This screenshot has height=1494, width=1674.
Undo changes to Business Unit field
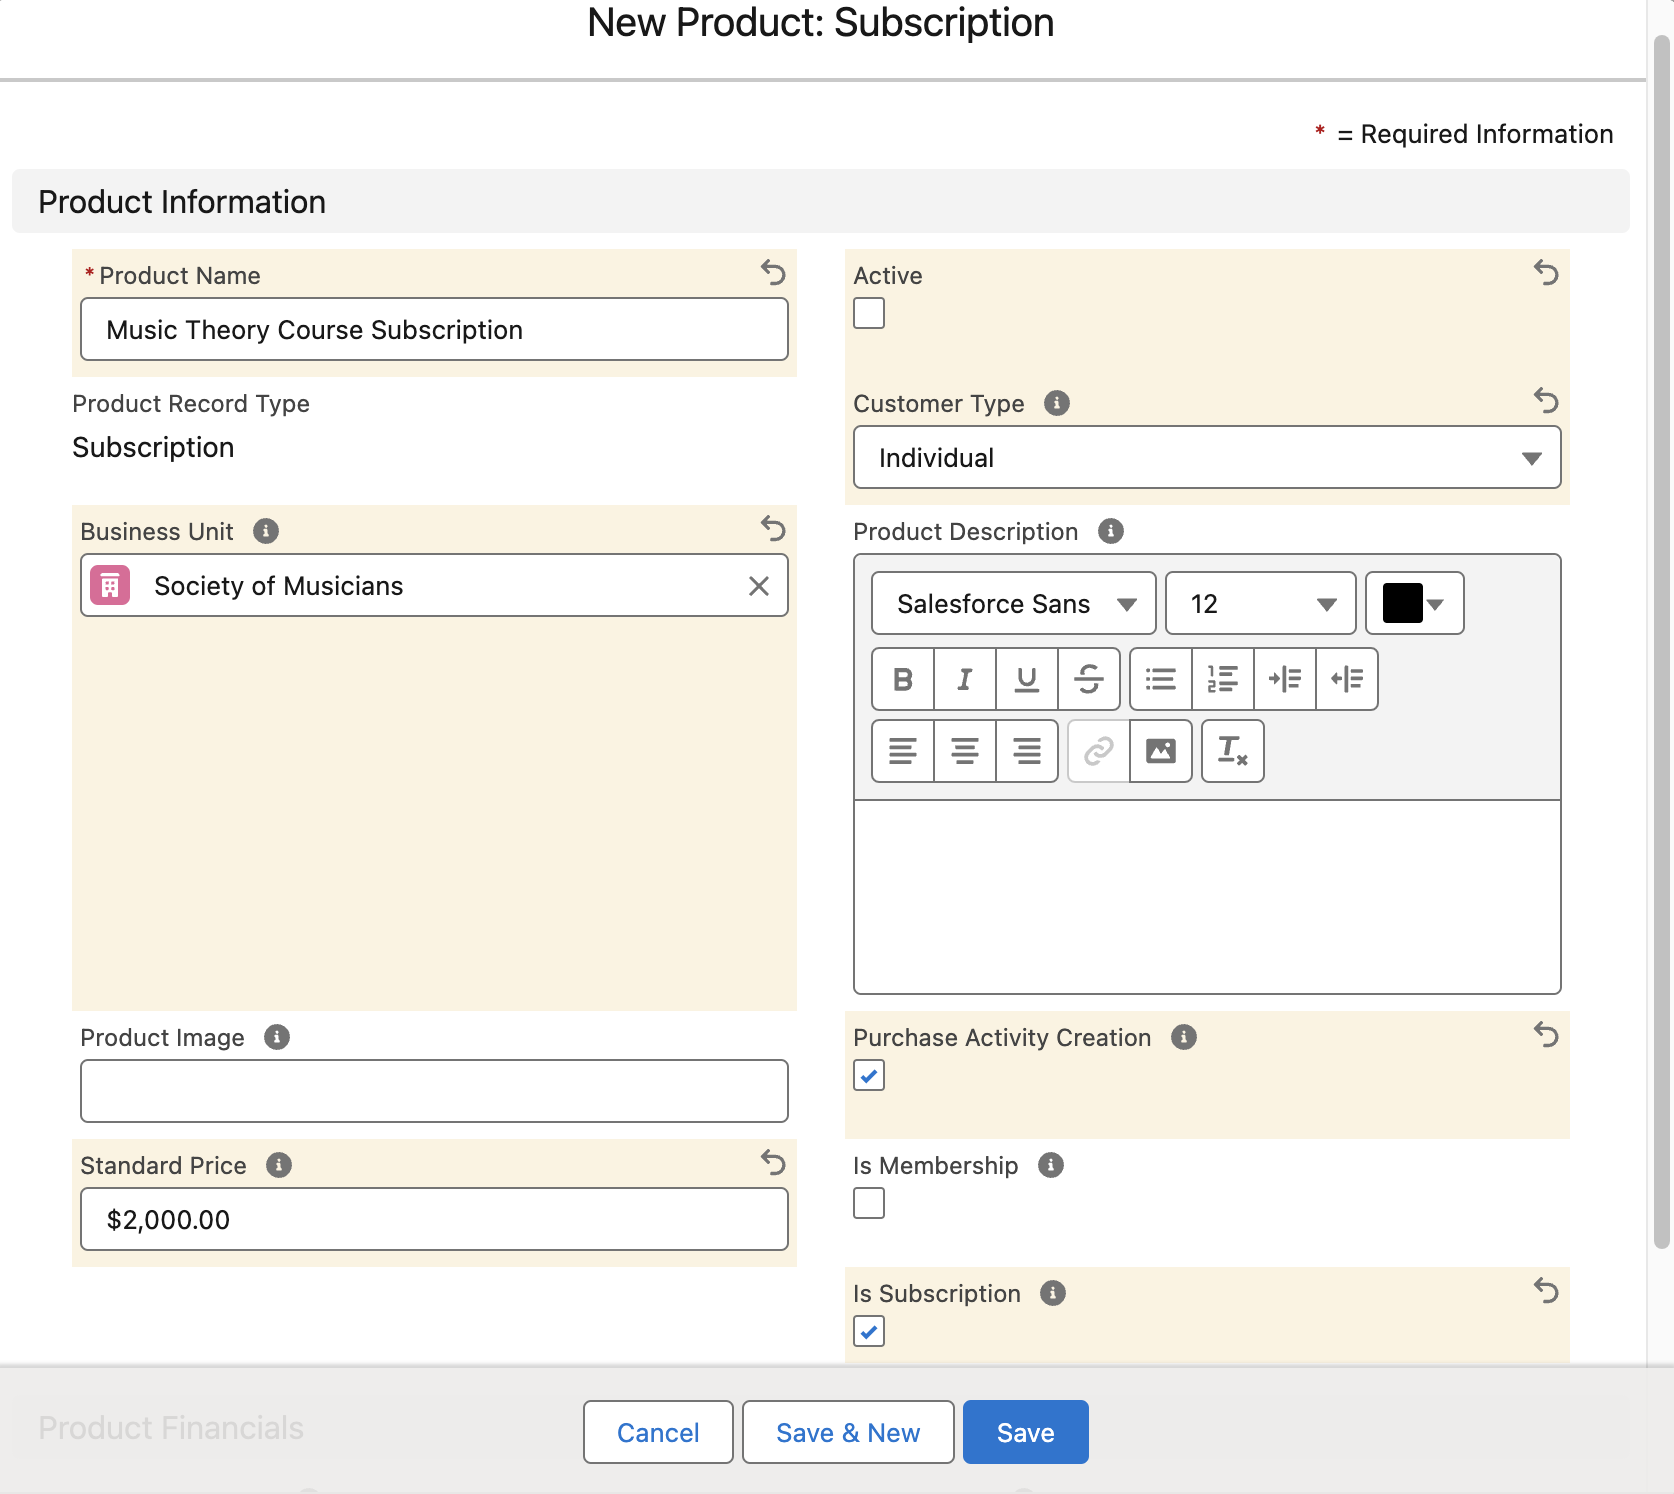click(773, 528)
